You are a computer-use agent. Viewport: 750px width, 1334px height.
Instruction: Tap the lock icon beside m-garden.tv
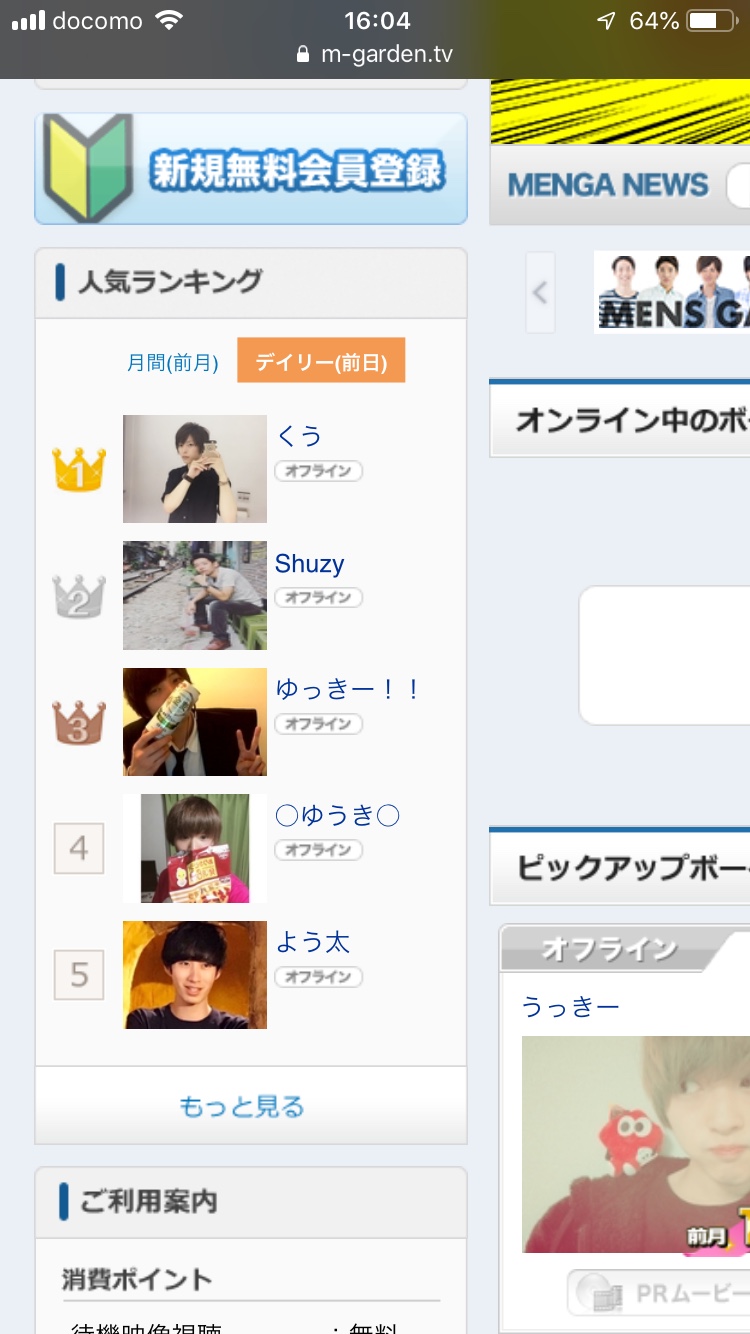pos(304,55)
